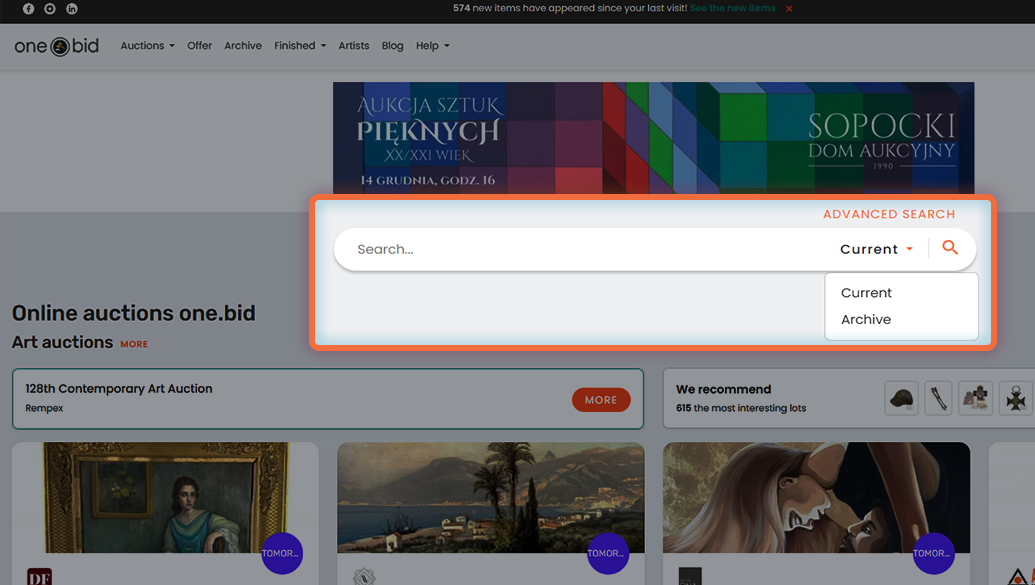1035x585 pixels.
Task: Choose Archive from the scope list
Action: [866, 320]
